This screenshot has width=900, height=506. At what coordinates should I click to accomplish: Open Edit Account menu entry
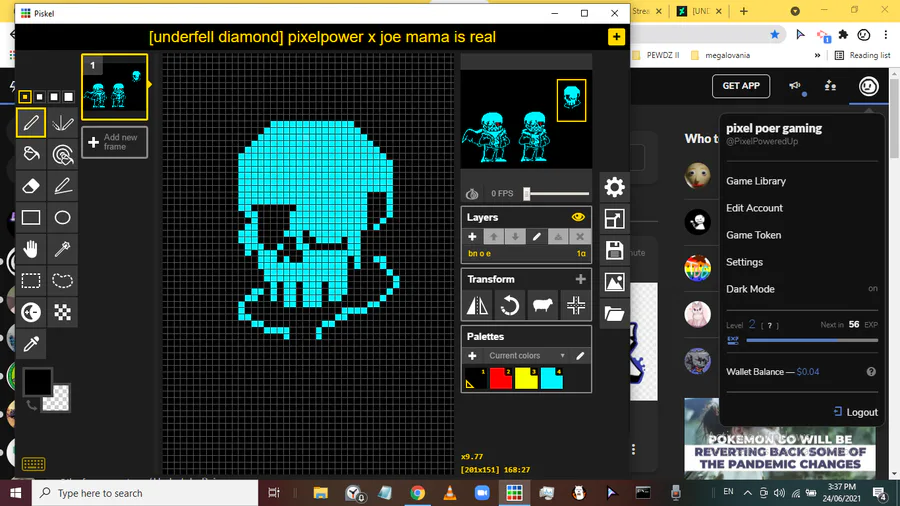click(x=754, y=208)
